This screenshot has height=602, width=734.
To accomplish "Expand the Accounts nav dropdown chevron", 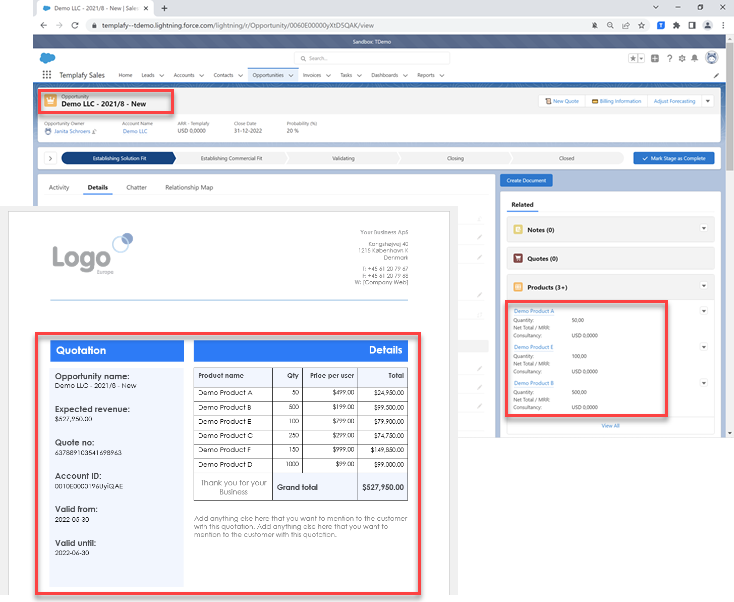I will 201,75.
